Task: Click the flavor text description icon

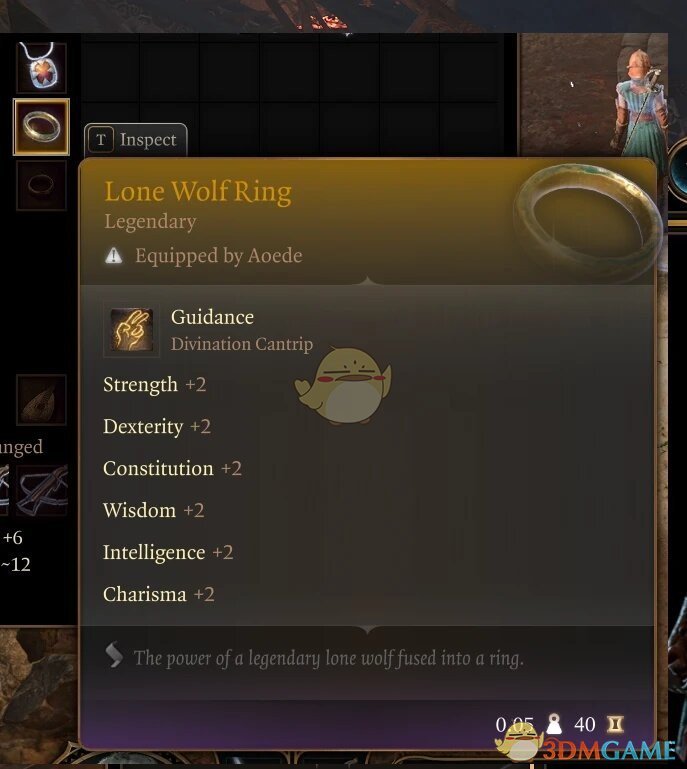Action: (114, 655)
